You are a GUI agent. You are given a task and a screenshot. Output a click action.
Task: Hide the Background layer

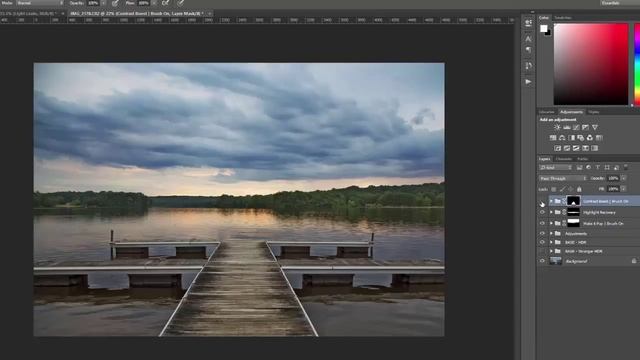(x=542, y=261)
